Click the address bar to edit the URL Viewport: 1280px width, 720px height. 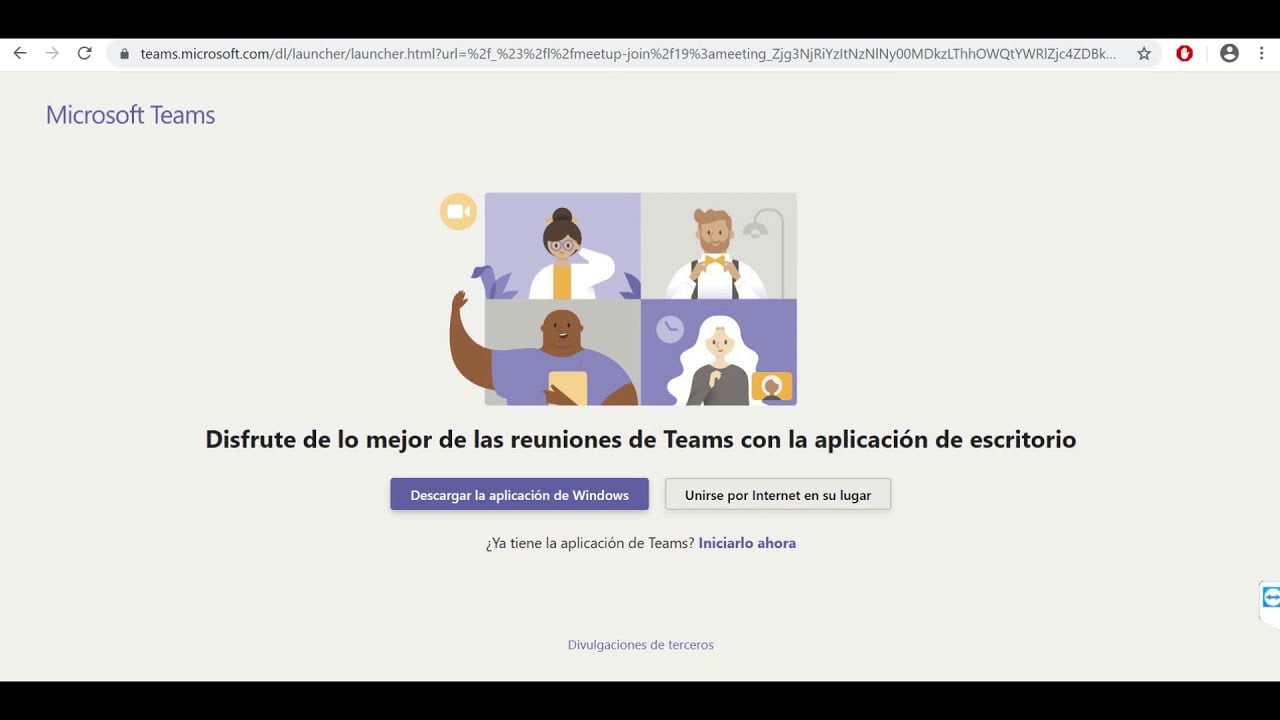pyautogui.click(x=600, y=54)
